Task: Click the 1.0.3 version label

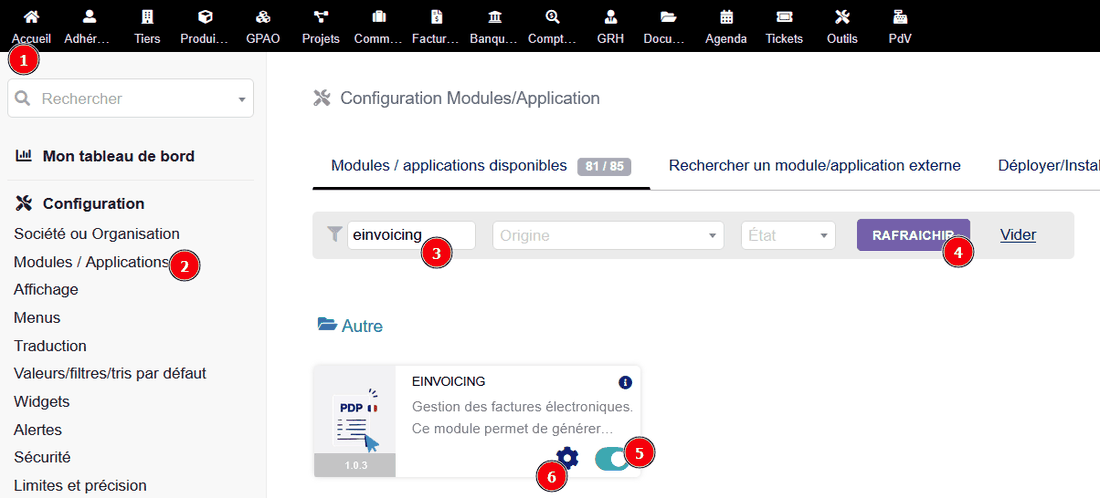Action: point(354,465)
